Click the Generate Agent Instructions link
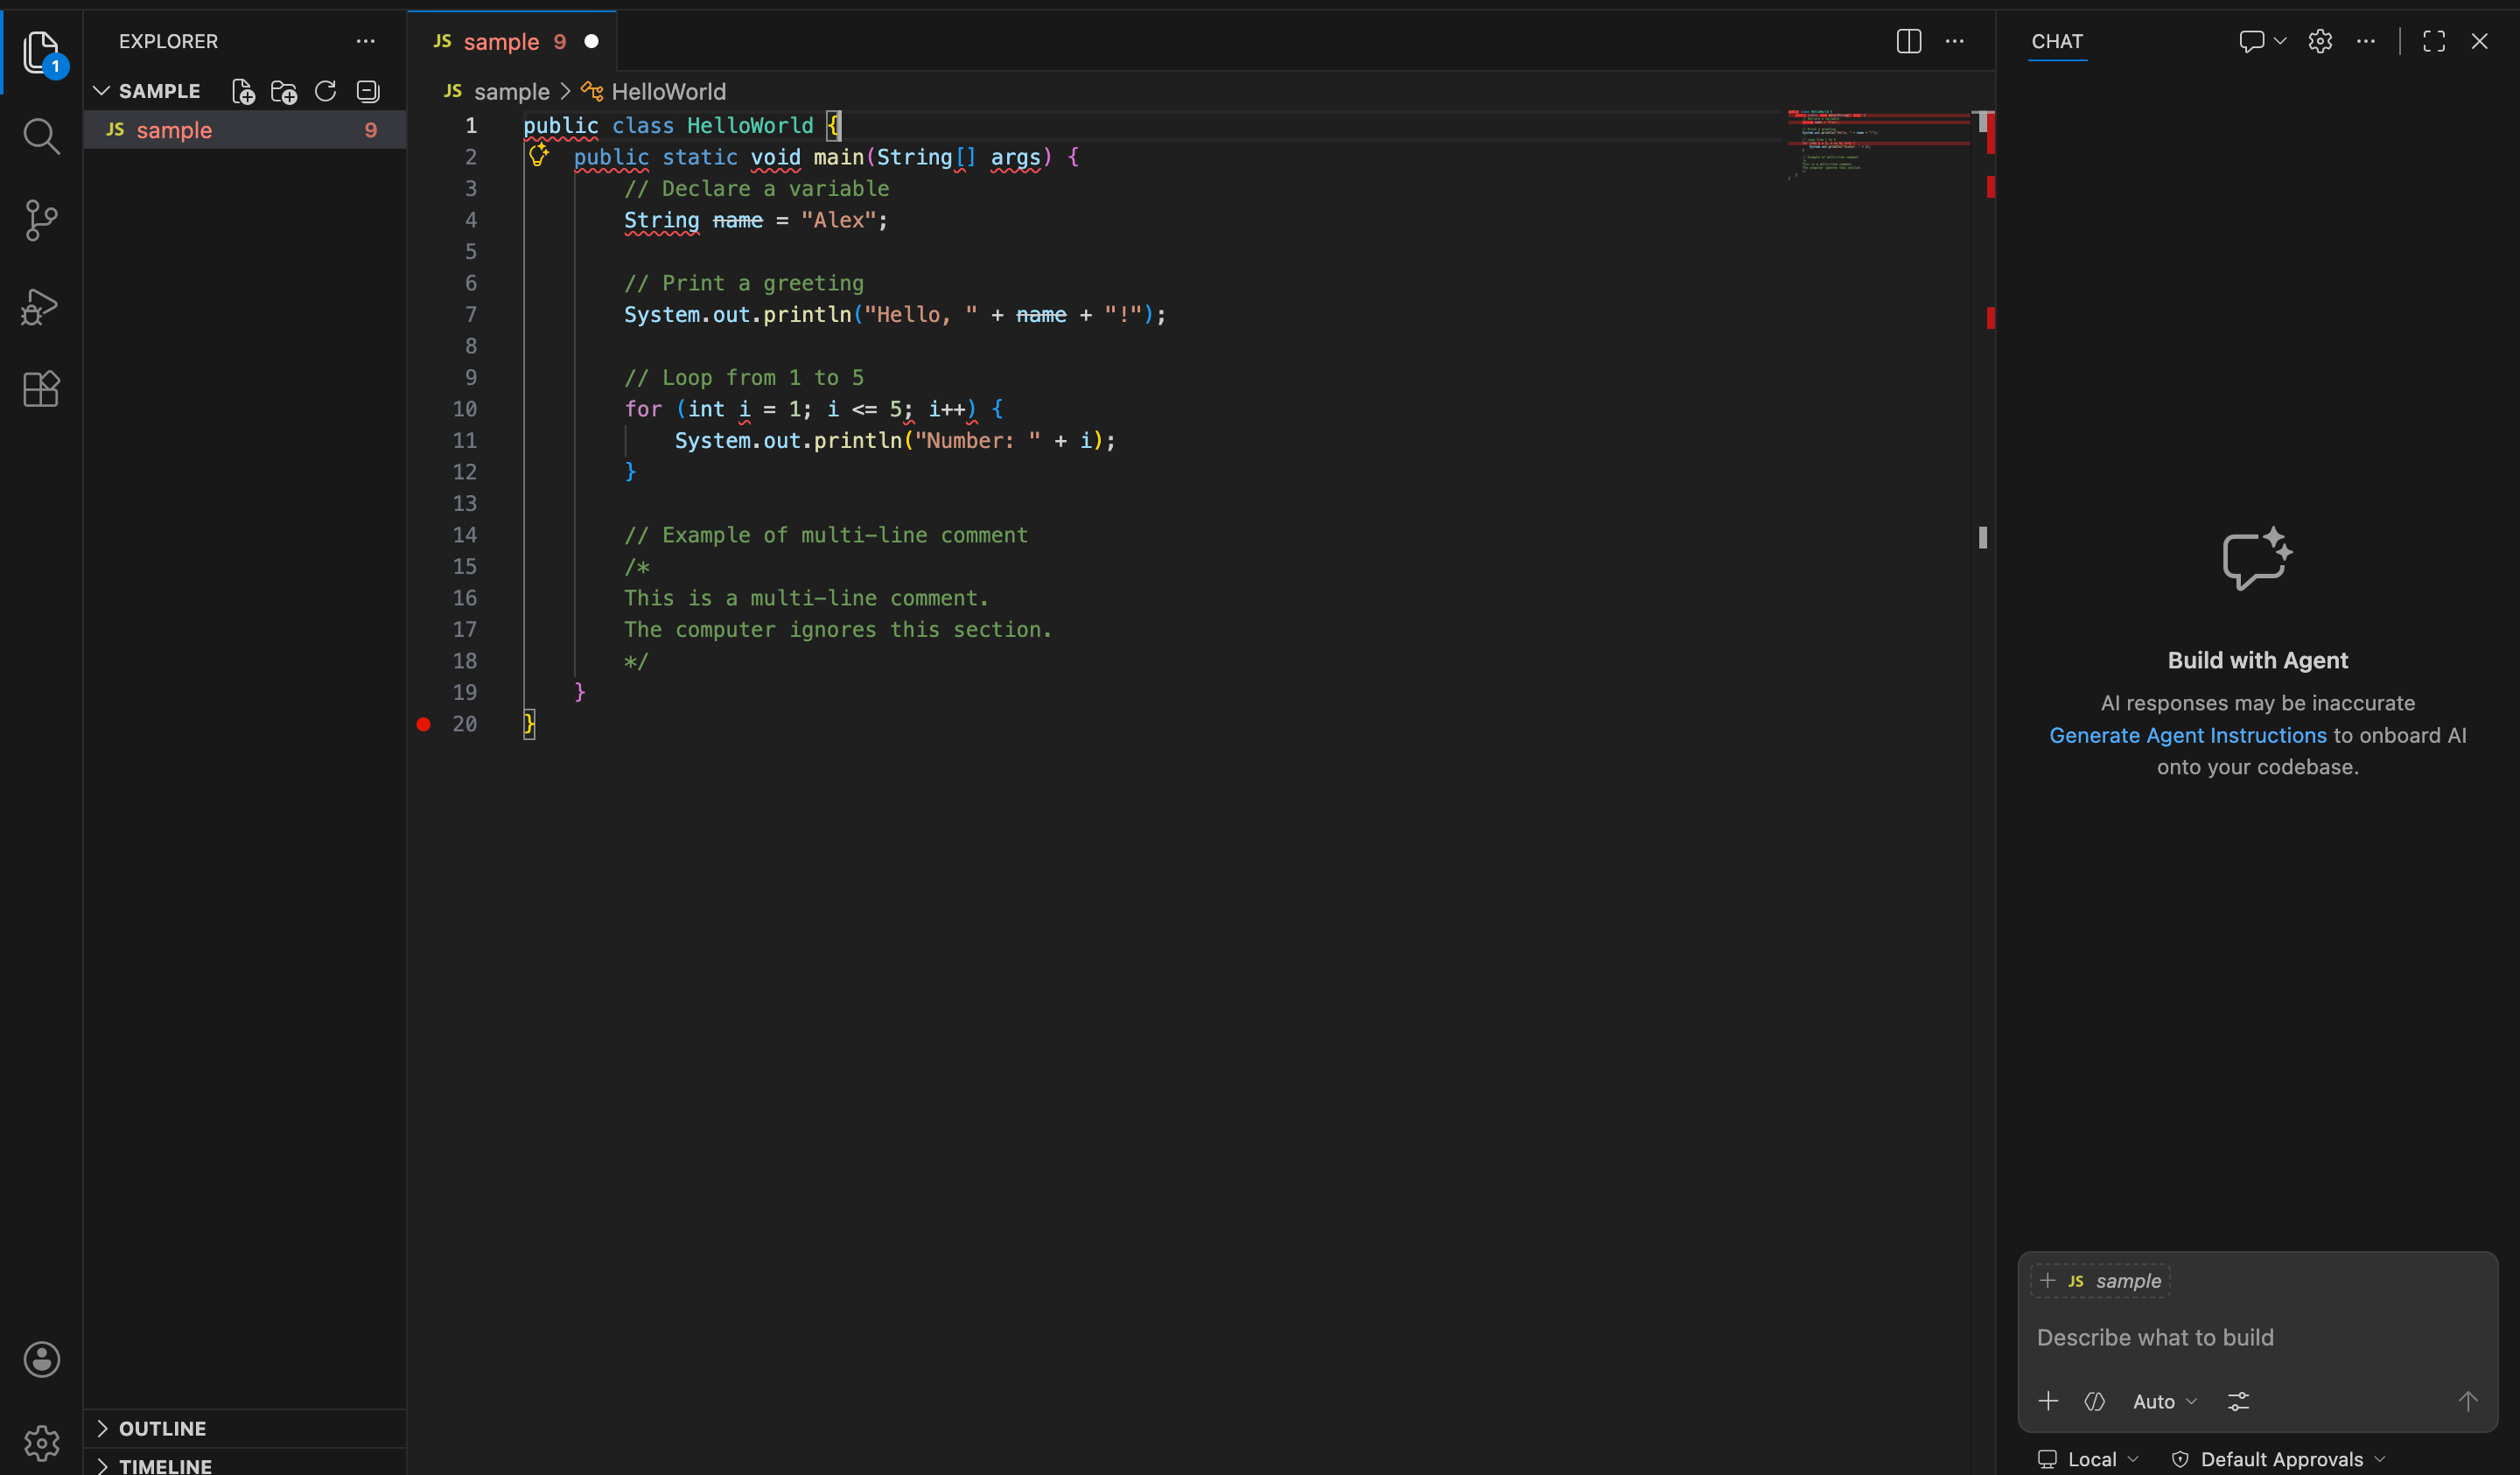The width and height of the screenshot is (2520, 1475). point(2187,735)
